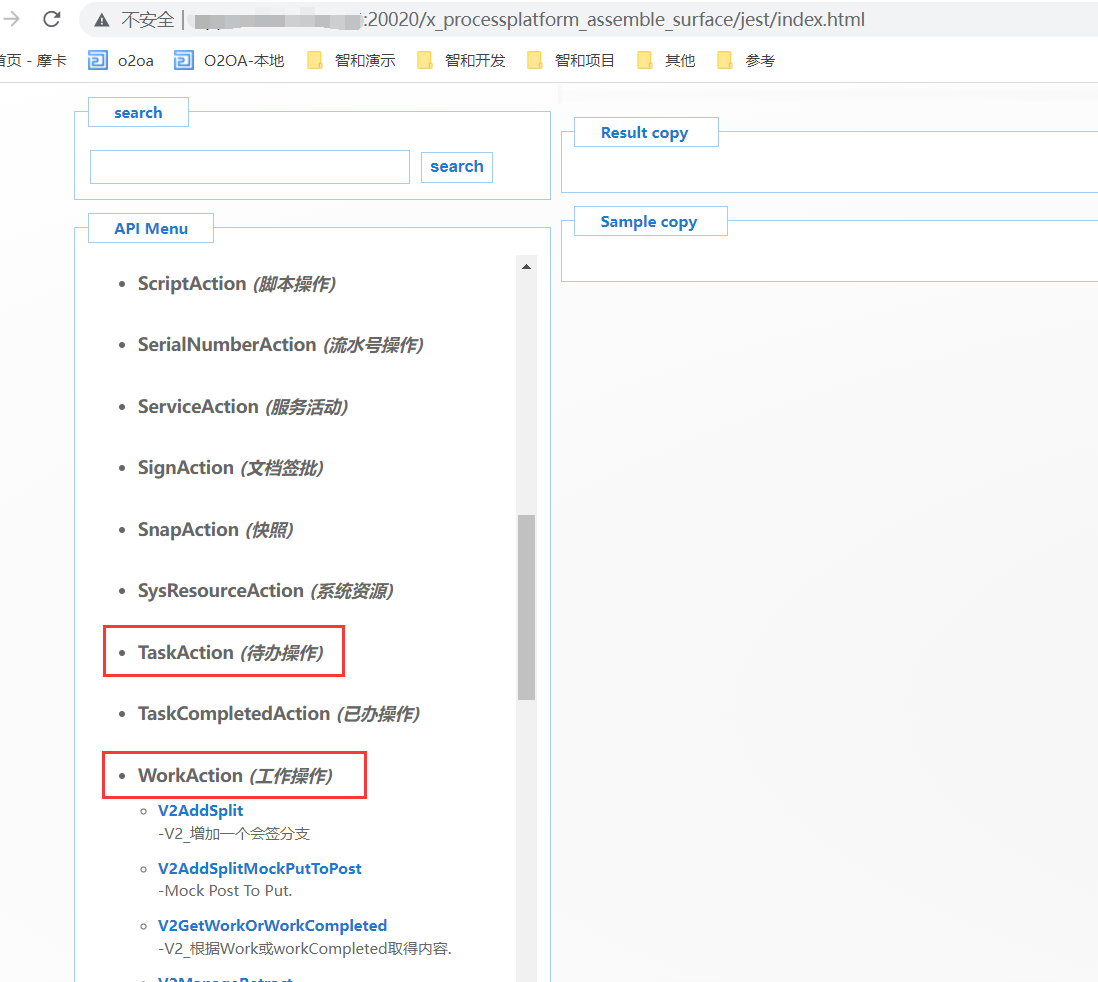Open the o2oa bookmark
Viewport: 1098px width, 982px height.
(121, 61)
